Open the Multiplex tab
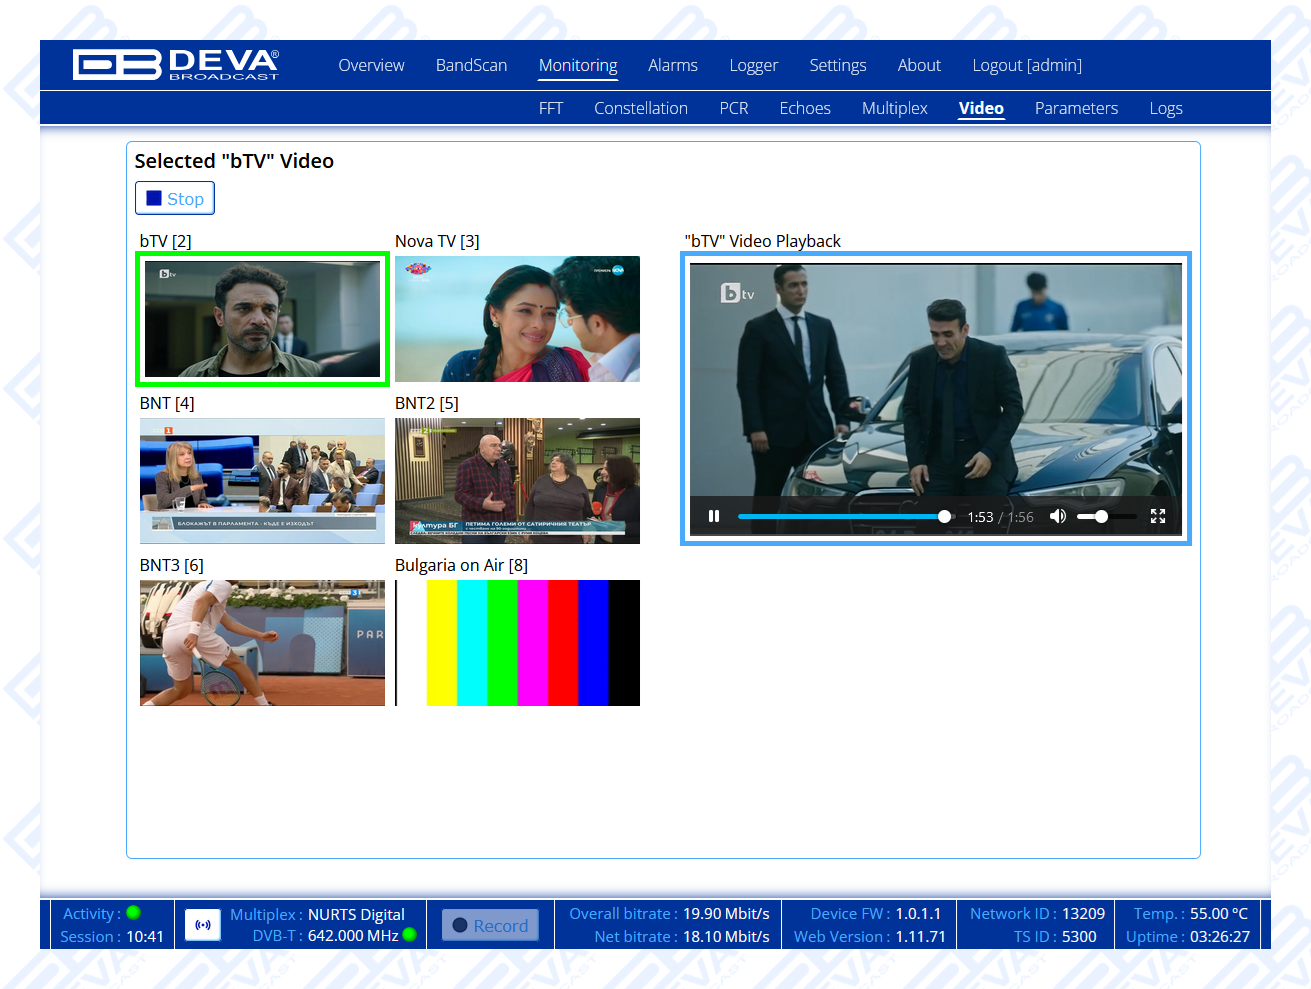Viewport: 1311px width, 989px height. coord(894,108)
